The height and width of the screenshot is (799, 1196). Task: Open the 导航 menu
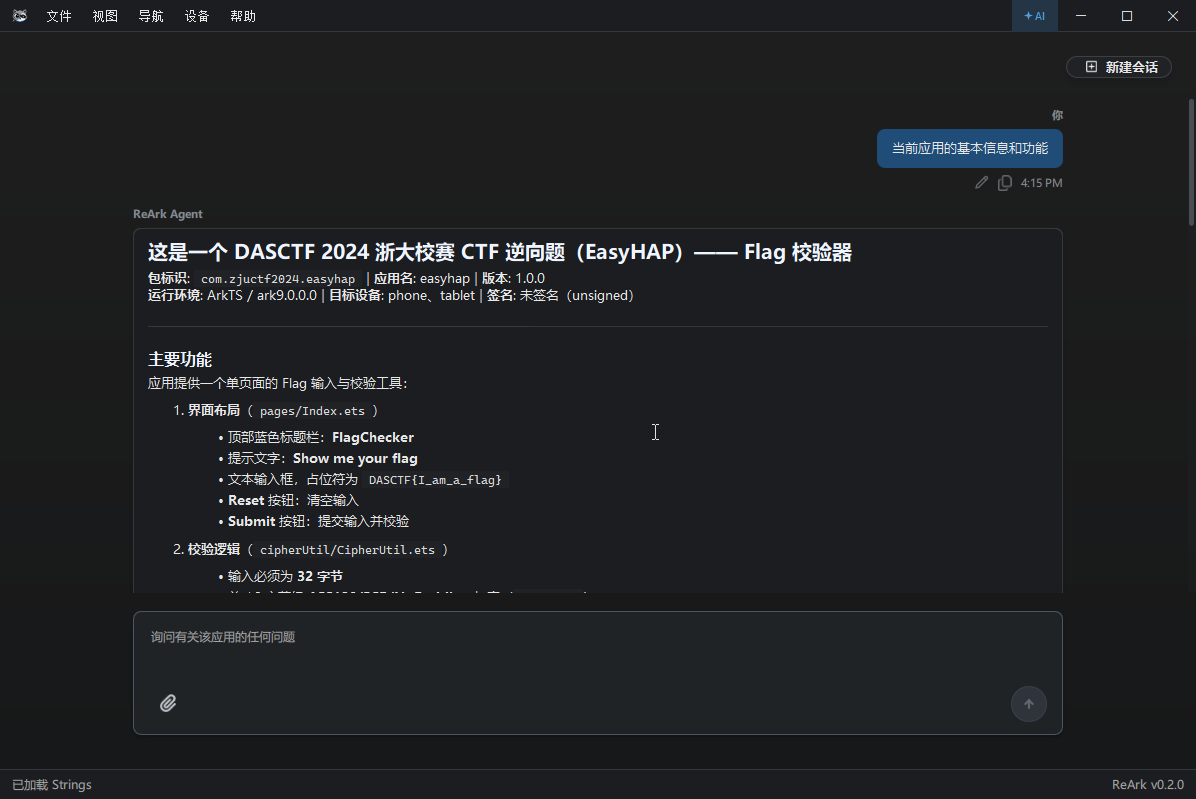click(150, 16)
